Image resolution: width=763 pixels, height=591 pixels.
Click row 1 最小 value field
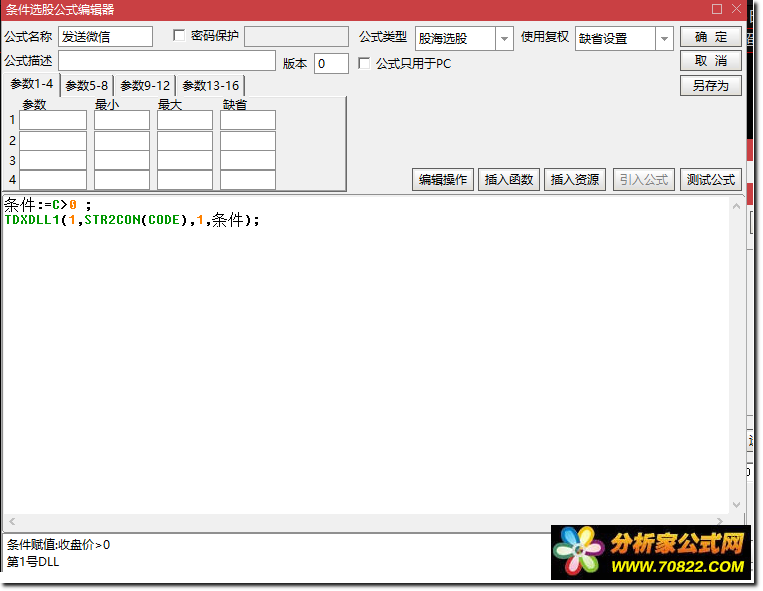click(122, 120)
